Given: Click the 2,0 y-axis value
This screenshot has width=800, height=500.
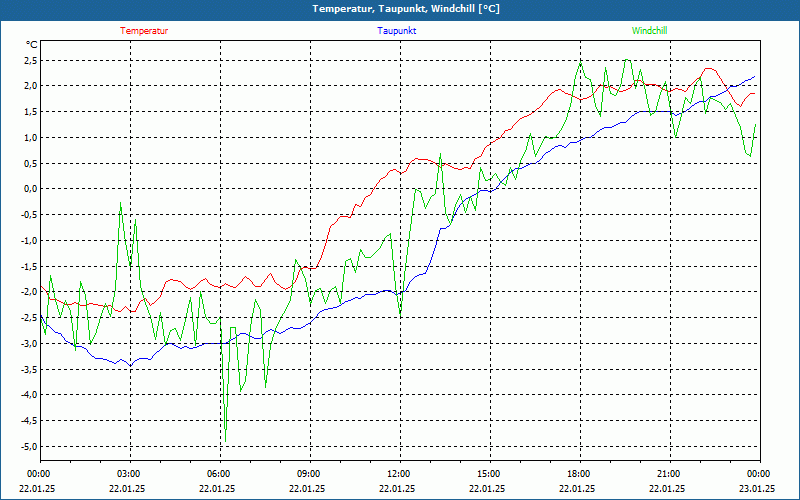Looking at the screenshot, I should [x=31, y=86].
